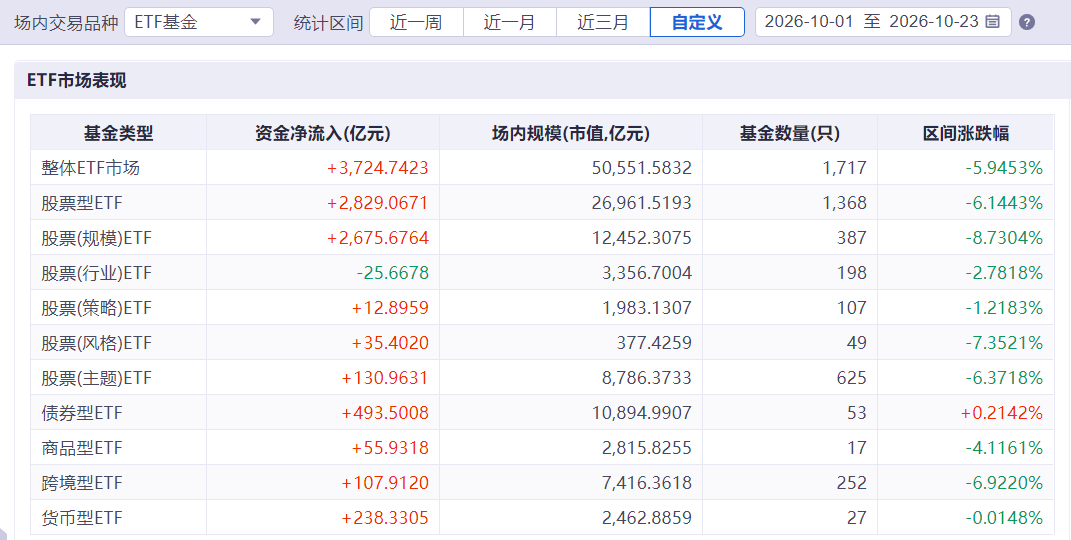Select the 货币型ETF row label
Viewport: 1071px width, 540px height.
[82, 518]
